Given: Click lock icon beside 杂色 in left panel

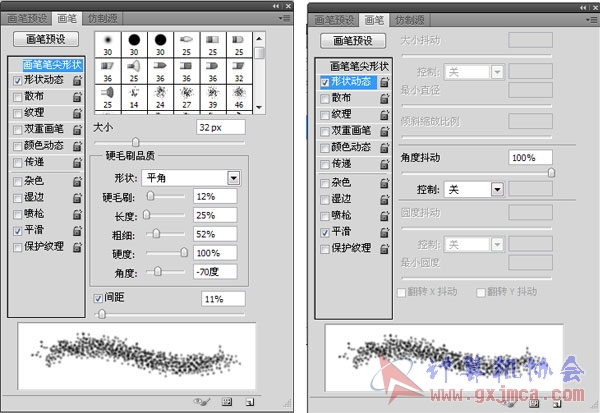Looking at the screenshot, I should (x=77, y=181).
